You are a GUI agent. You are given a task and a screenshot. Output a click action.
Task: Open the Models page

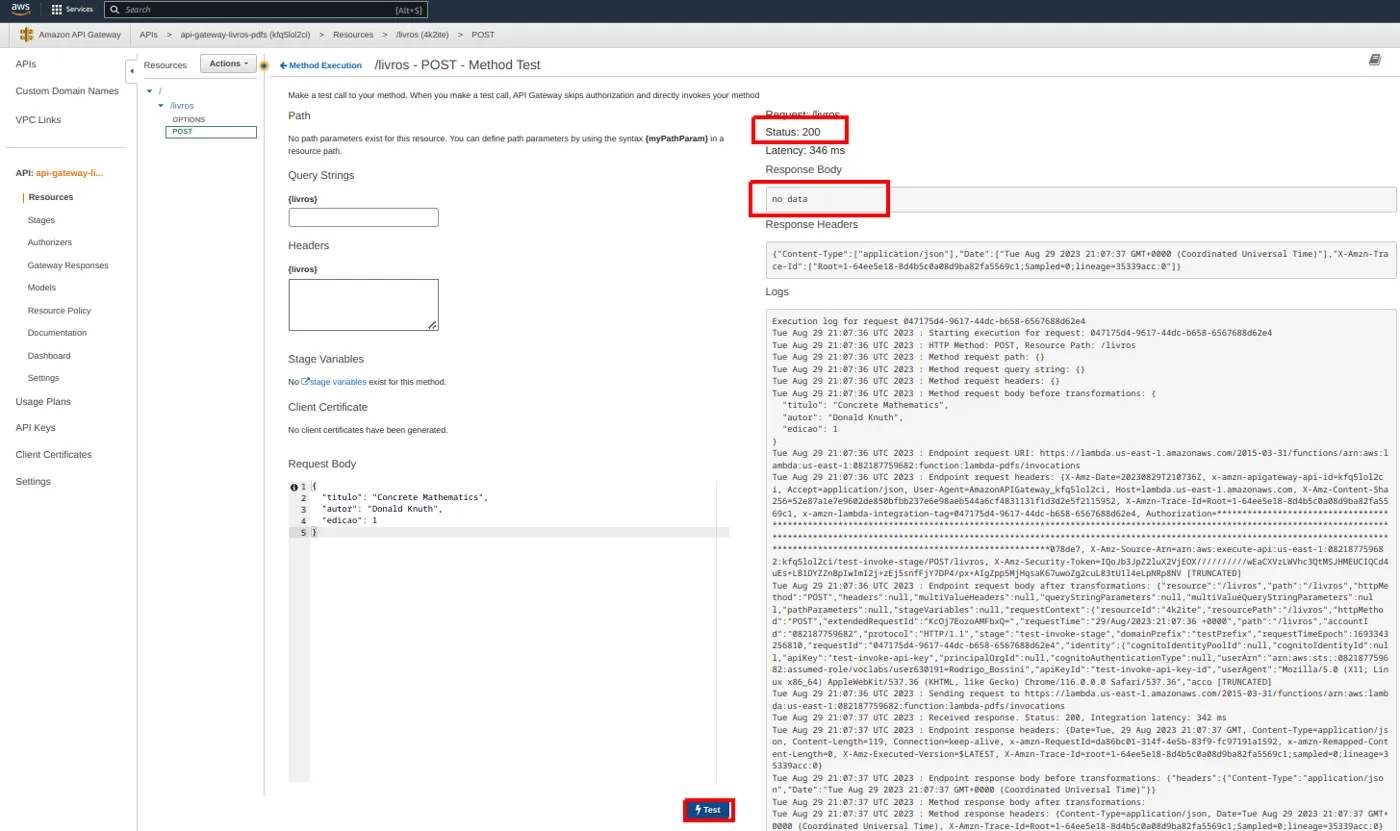(42, 287)
